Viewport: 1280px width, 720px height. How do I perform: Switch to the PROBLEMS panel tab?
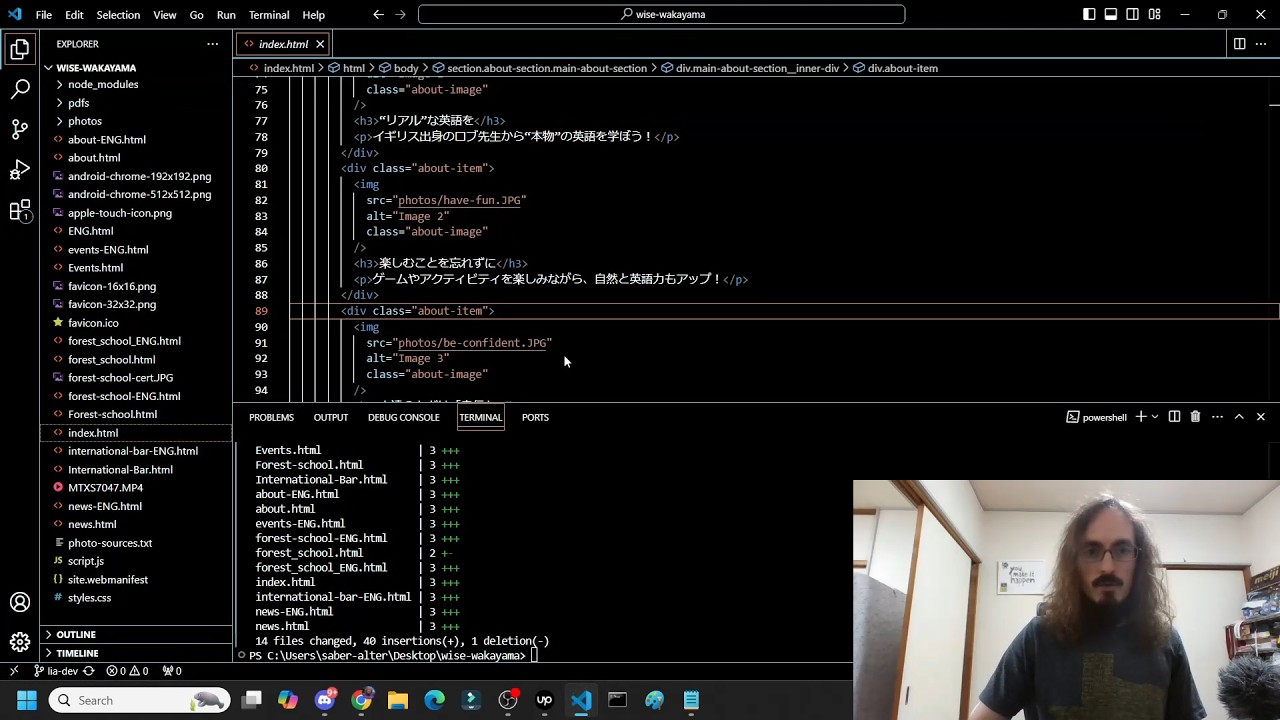(x=271, y=417)
